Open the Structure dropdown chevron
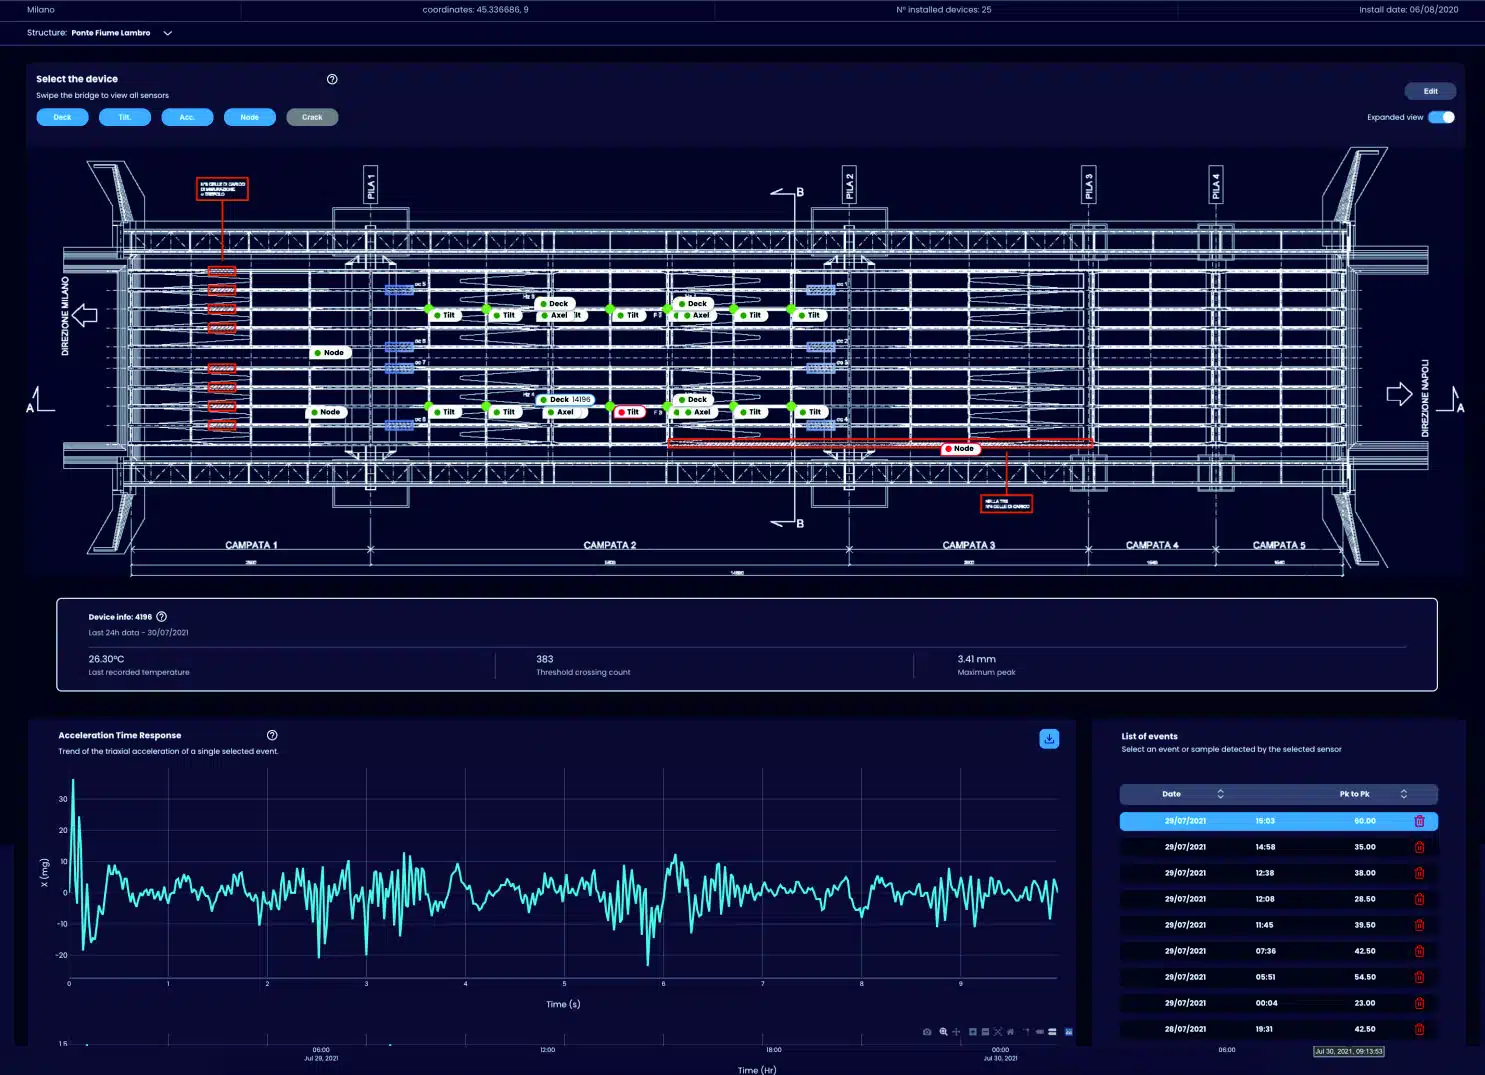Screen dimensions: 1485x1075 coord(168,33)
